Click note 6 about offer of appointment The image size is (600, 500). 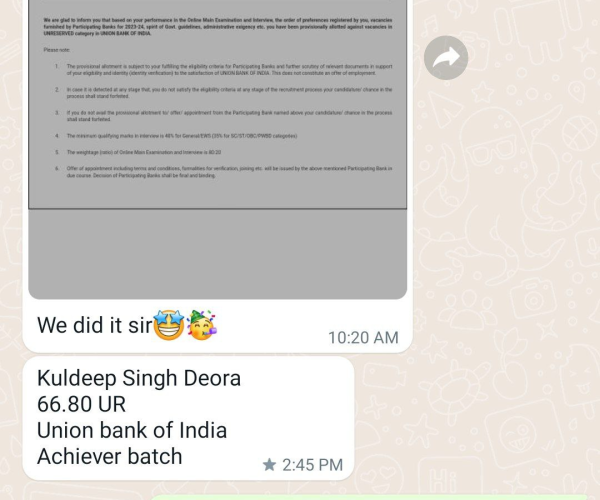pos(224,172)
